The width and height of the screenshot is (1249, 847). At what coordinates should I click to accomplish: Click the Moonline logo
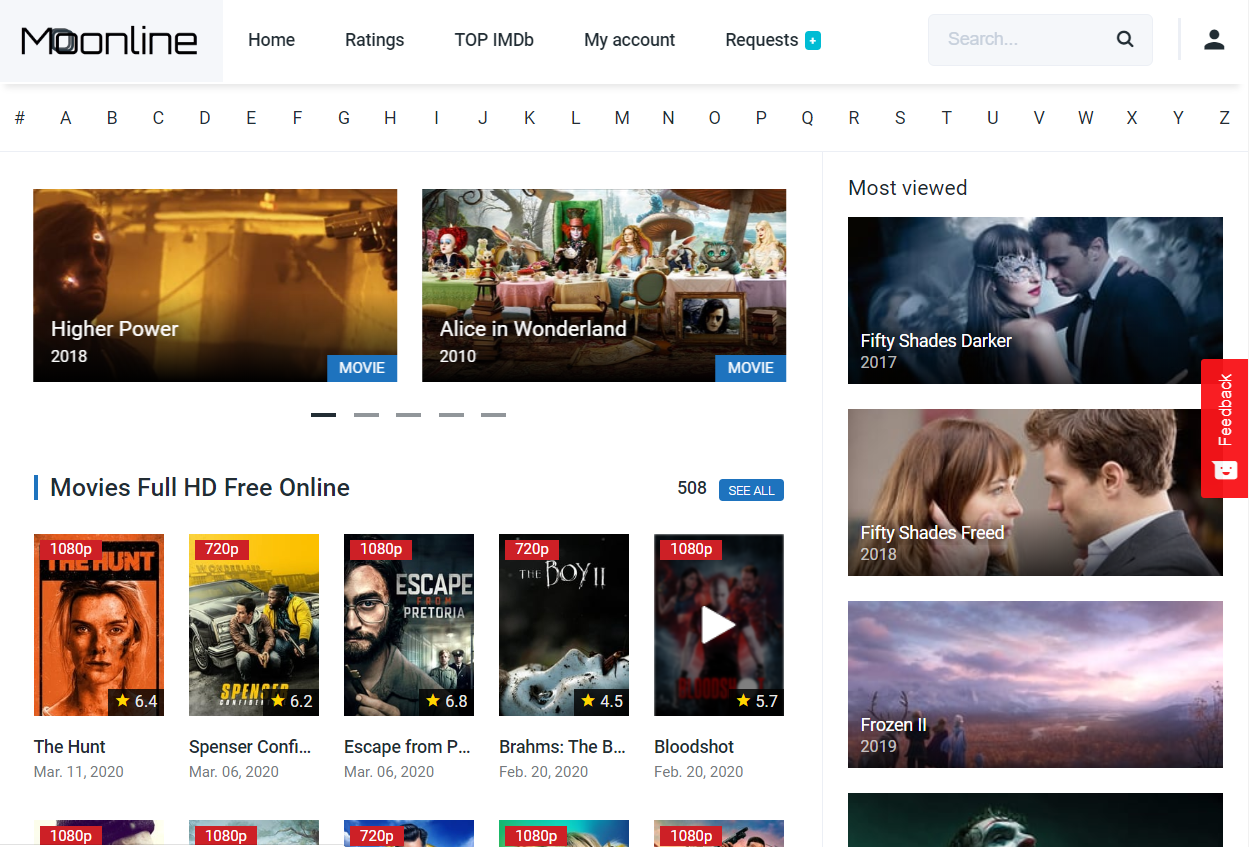(110, 41)
